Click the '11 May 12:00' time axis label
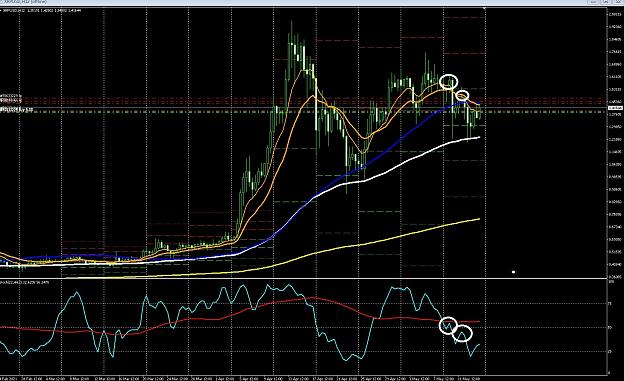625x381 pixels. click(x=468, y=378)
